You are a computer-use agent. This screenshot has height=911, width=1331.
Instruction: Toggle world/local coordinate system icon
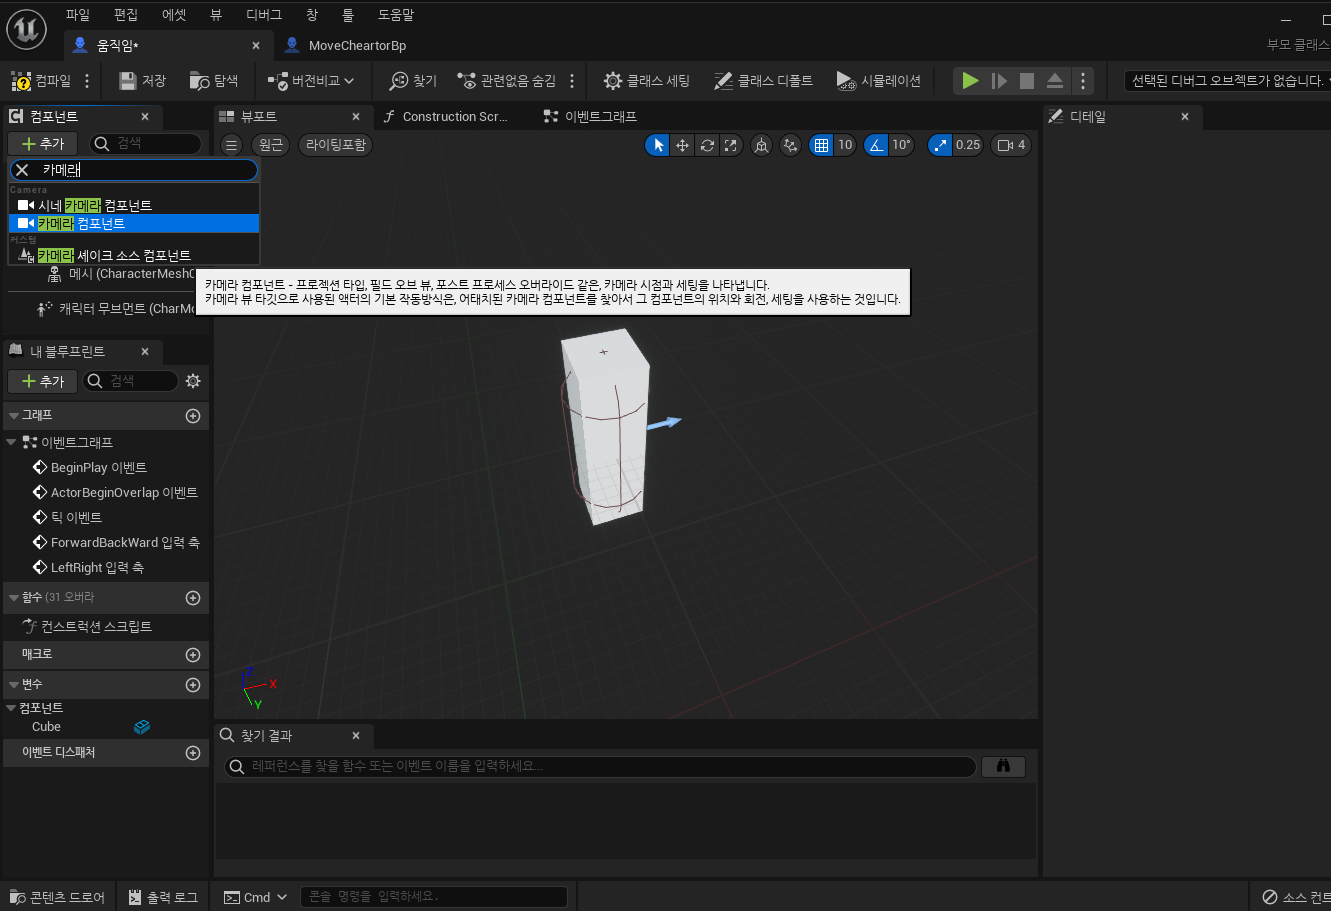(761, 145)
